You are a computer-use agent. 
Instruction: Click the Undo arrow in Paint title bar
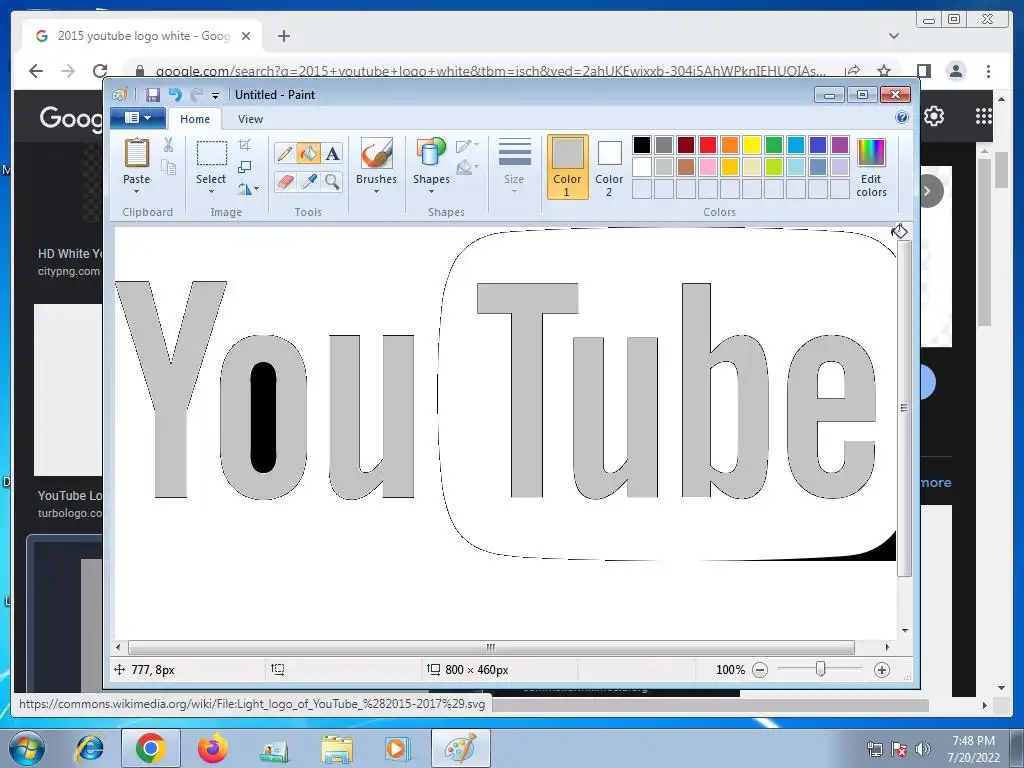(x=175, y=95)
